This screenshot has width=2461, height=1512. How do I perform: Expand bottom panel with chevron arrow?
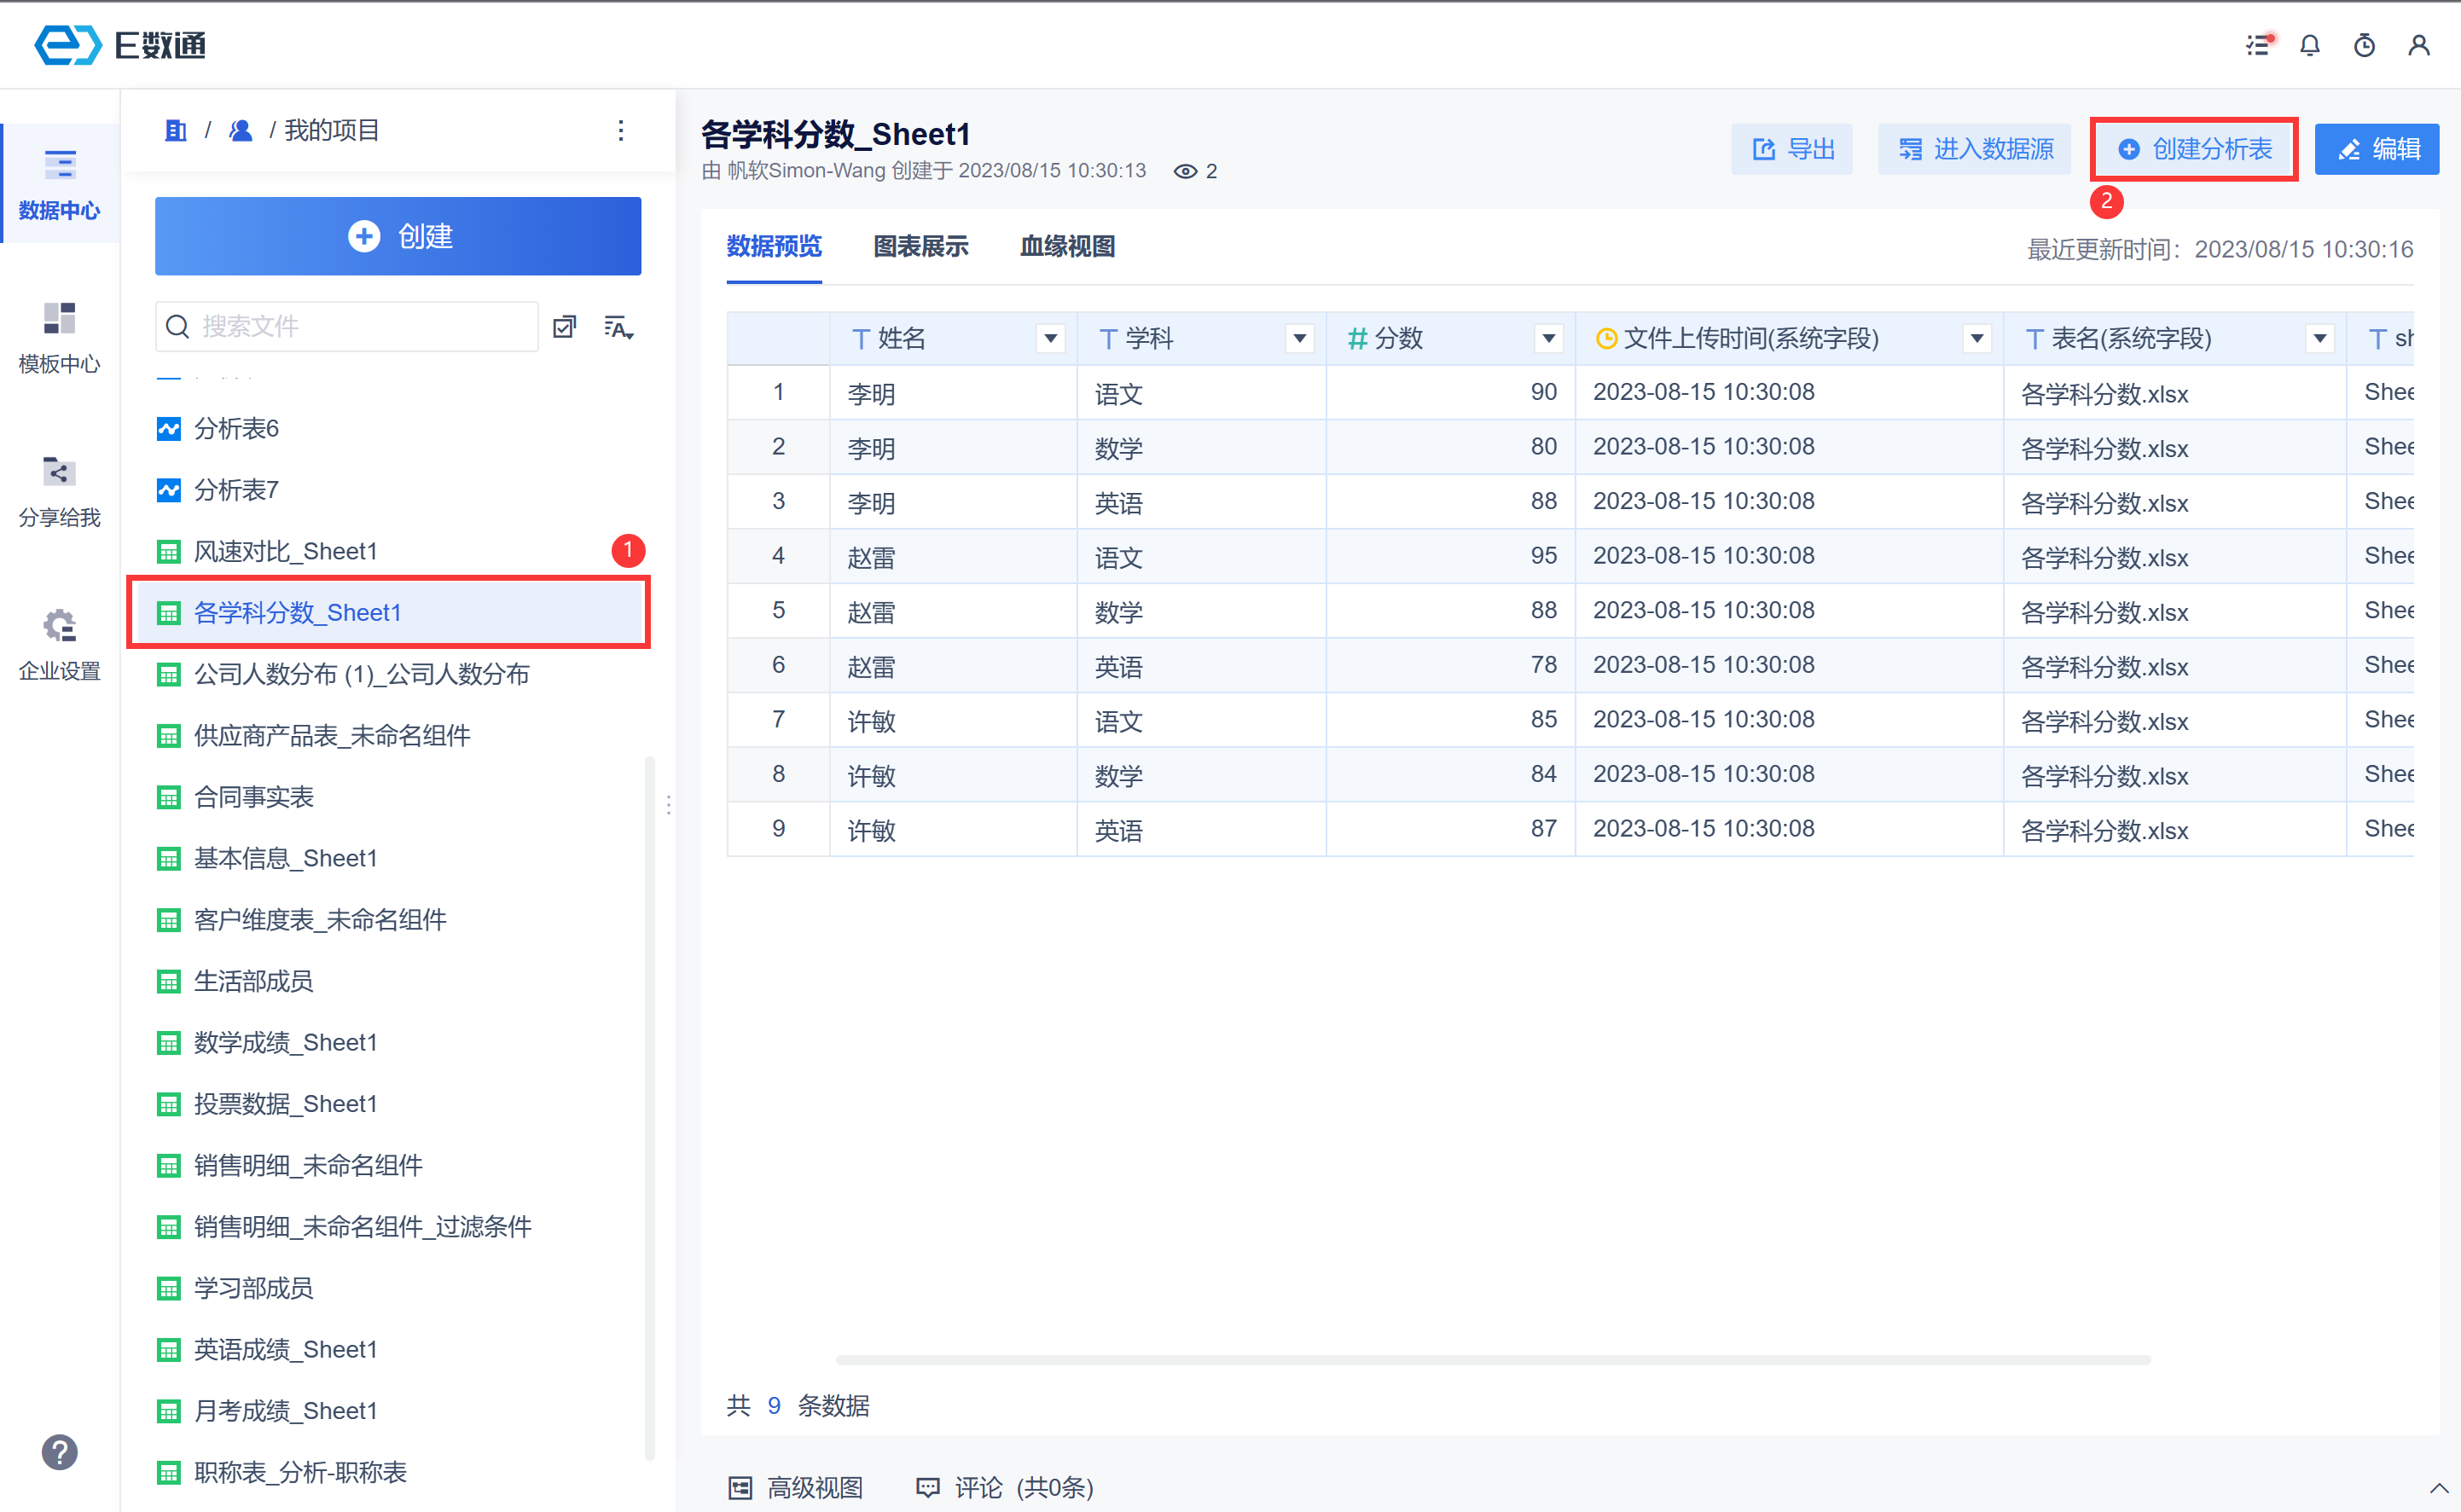2438,1487
